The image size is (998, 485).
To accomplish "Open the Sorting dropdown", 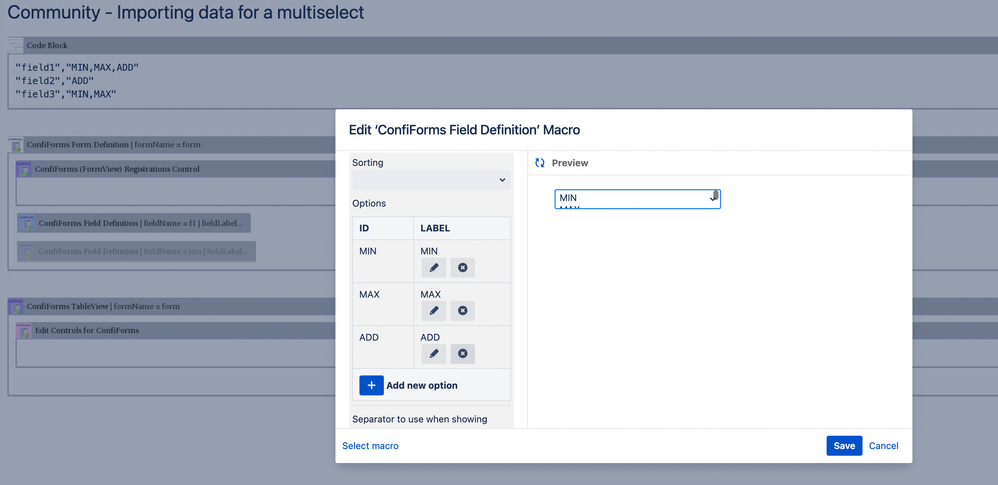I will pos(432,180).
